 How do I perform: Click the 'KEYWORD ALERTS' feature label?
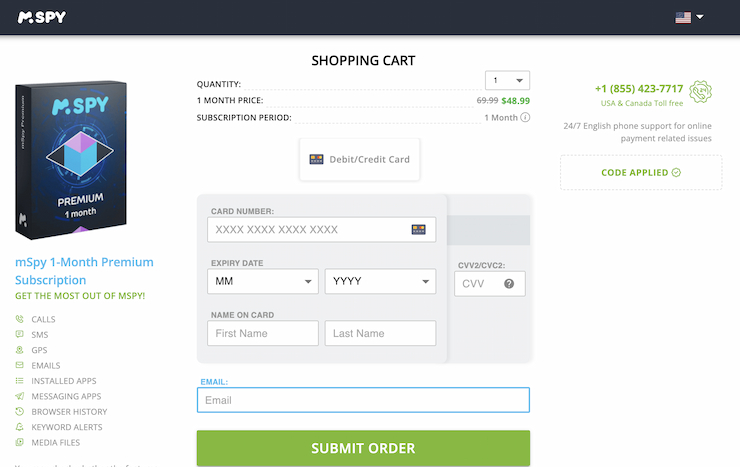click(67, 427)
